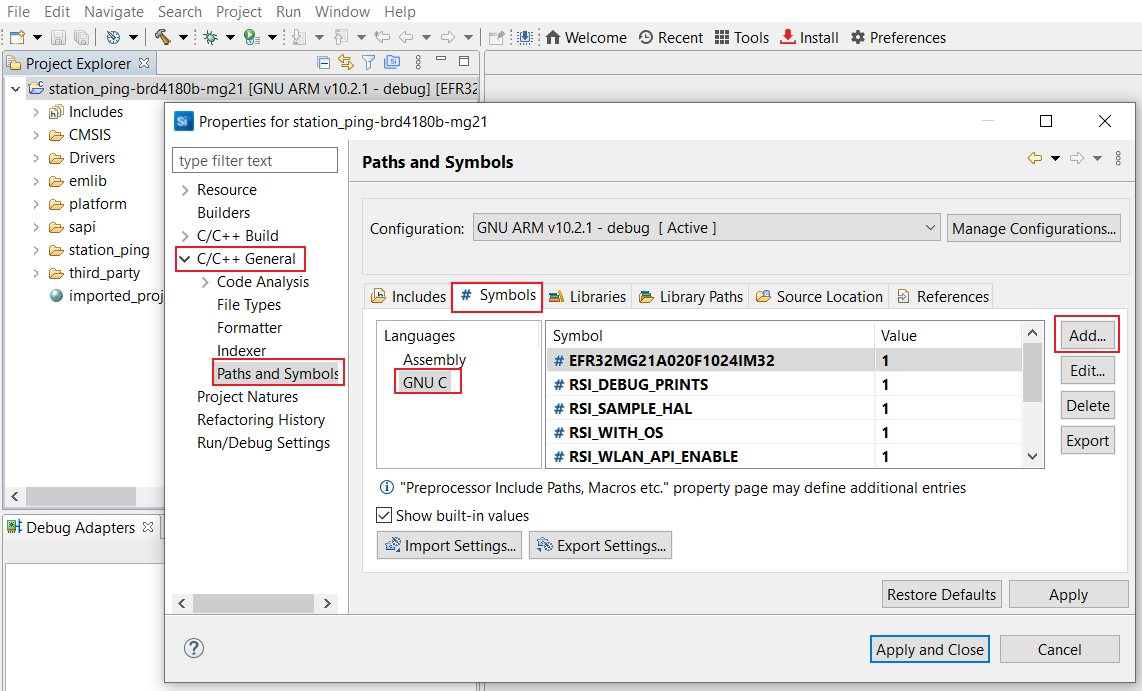Click the Recent icon in the toolbar

click(670, 37)
